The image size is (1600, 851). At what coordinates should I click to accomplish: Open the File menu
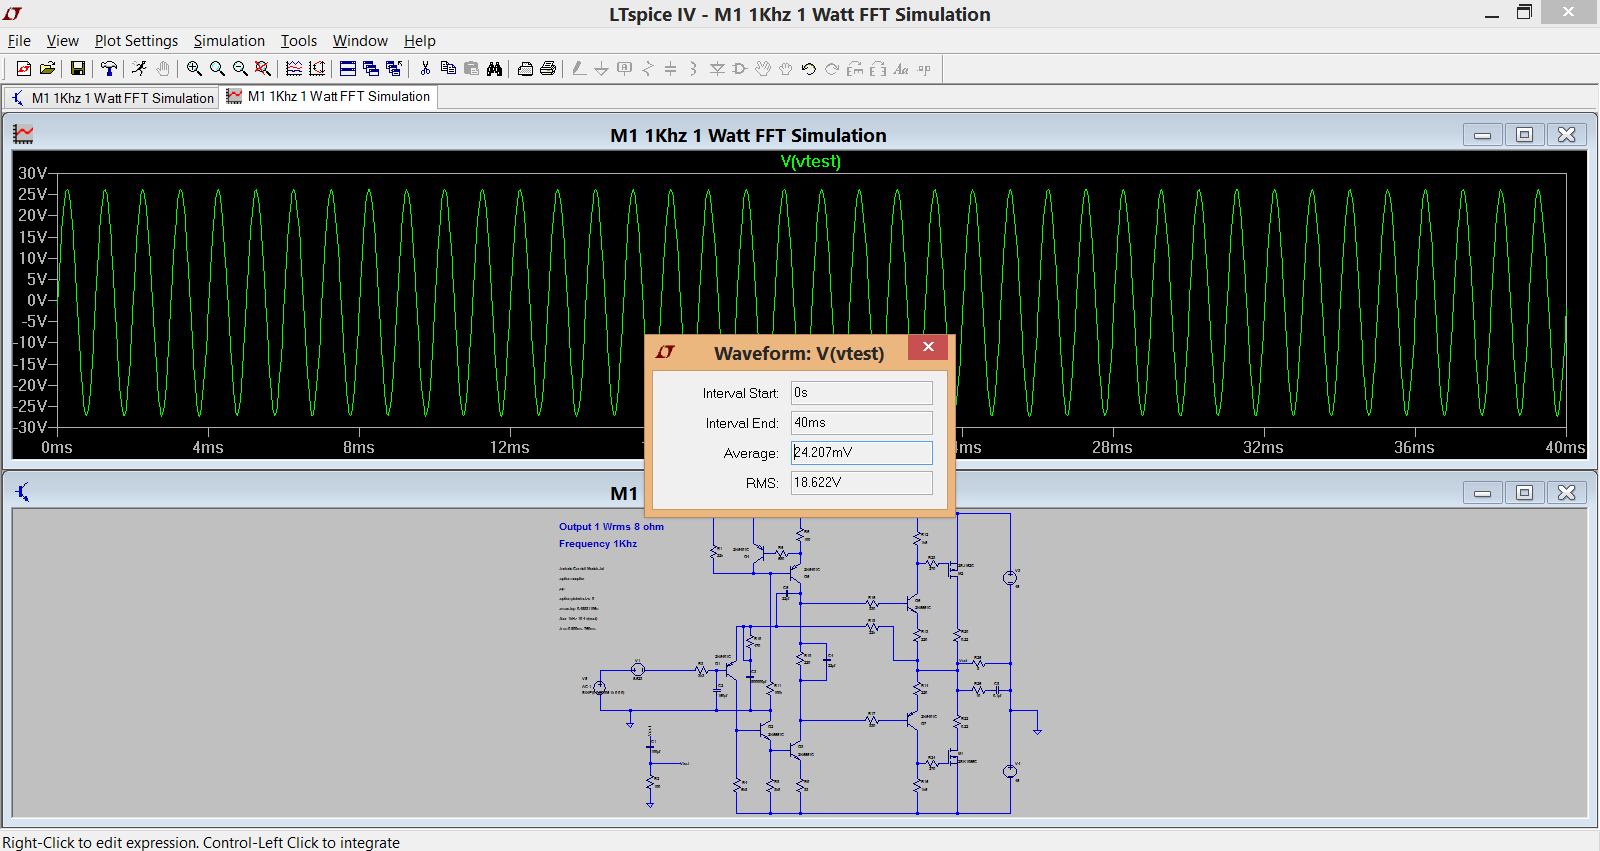(x=19, y=41)
